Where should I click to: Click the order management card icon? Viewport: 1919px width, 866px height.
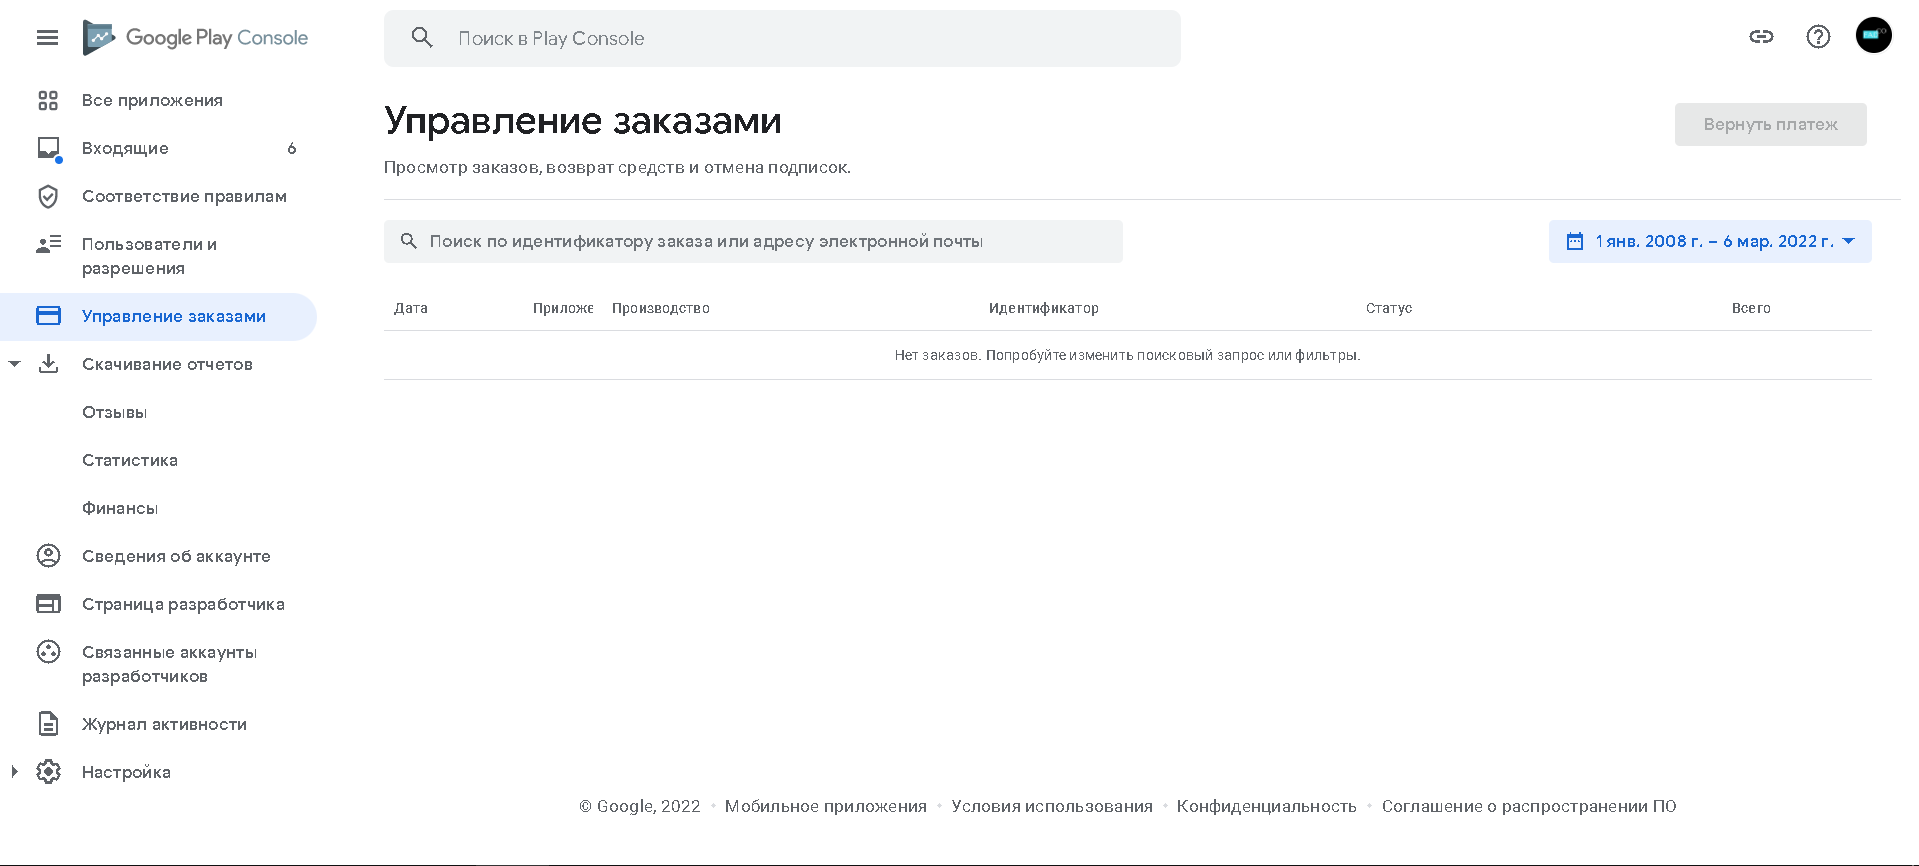point(48,316)
